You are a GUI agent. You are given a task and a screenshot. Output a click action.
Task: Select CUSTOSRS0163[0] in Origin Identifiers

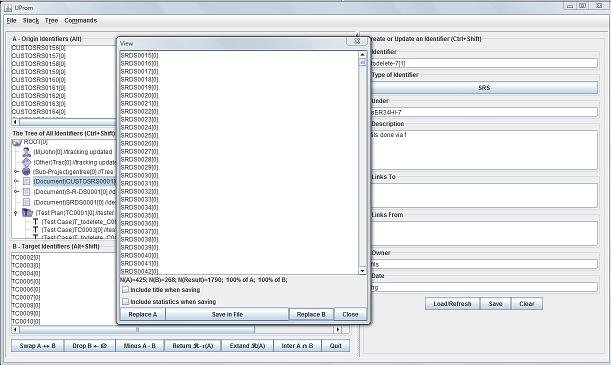[x=39, y=104]
